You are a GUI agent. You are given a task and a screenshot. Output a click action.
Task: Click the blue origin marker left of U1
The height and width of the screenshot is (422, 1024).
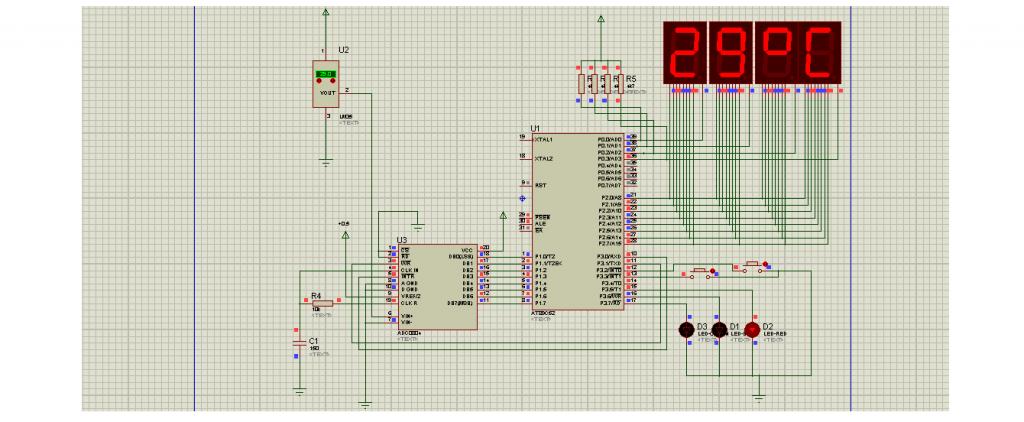pyautogui.click(x=522, y=198)
